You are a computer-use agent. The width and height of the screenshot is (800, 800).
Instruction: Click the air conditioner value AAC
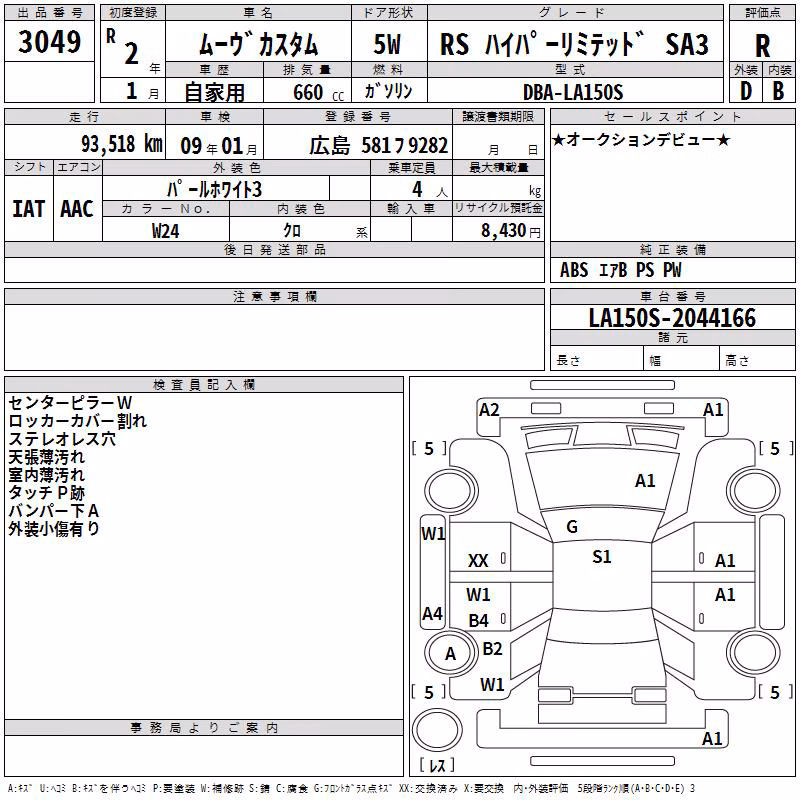77,209
